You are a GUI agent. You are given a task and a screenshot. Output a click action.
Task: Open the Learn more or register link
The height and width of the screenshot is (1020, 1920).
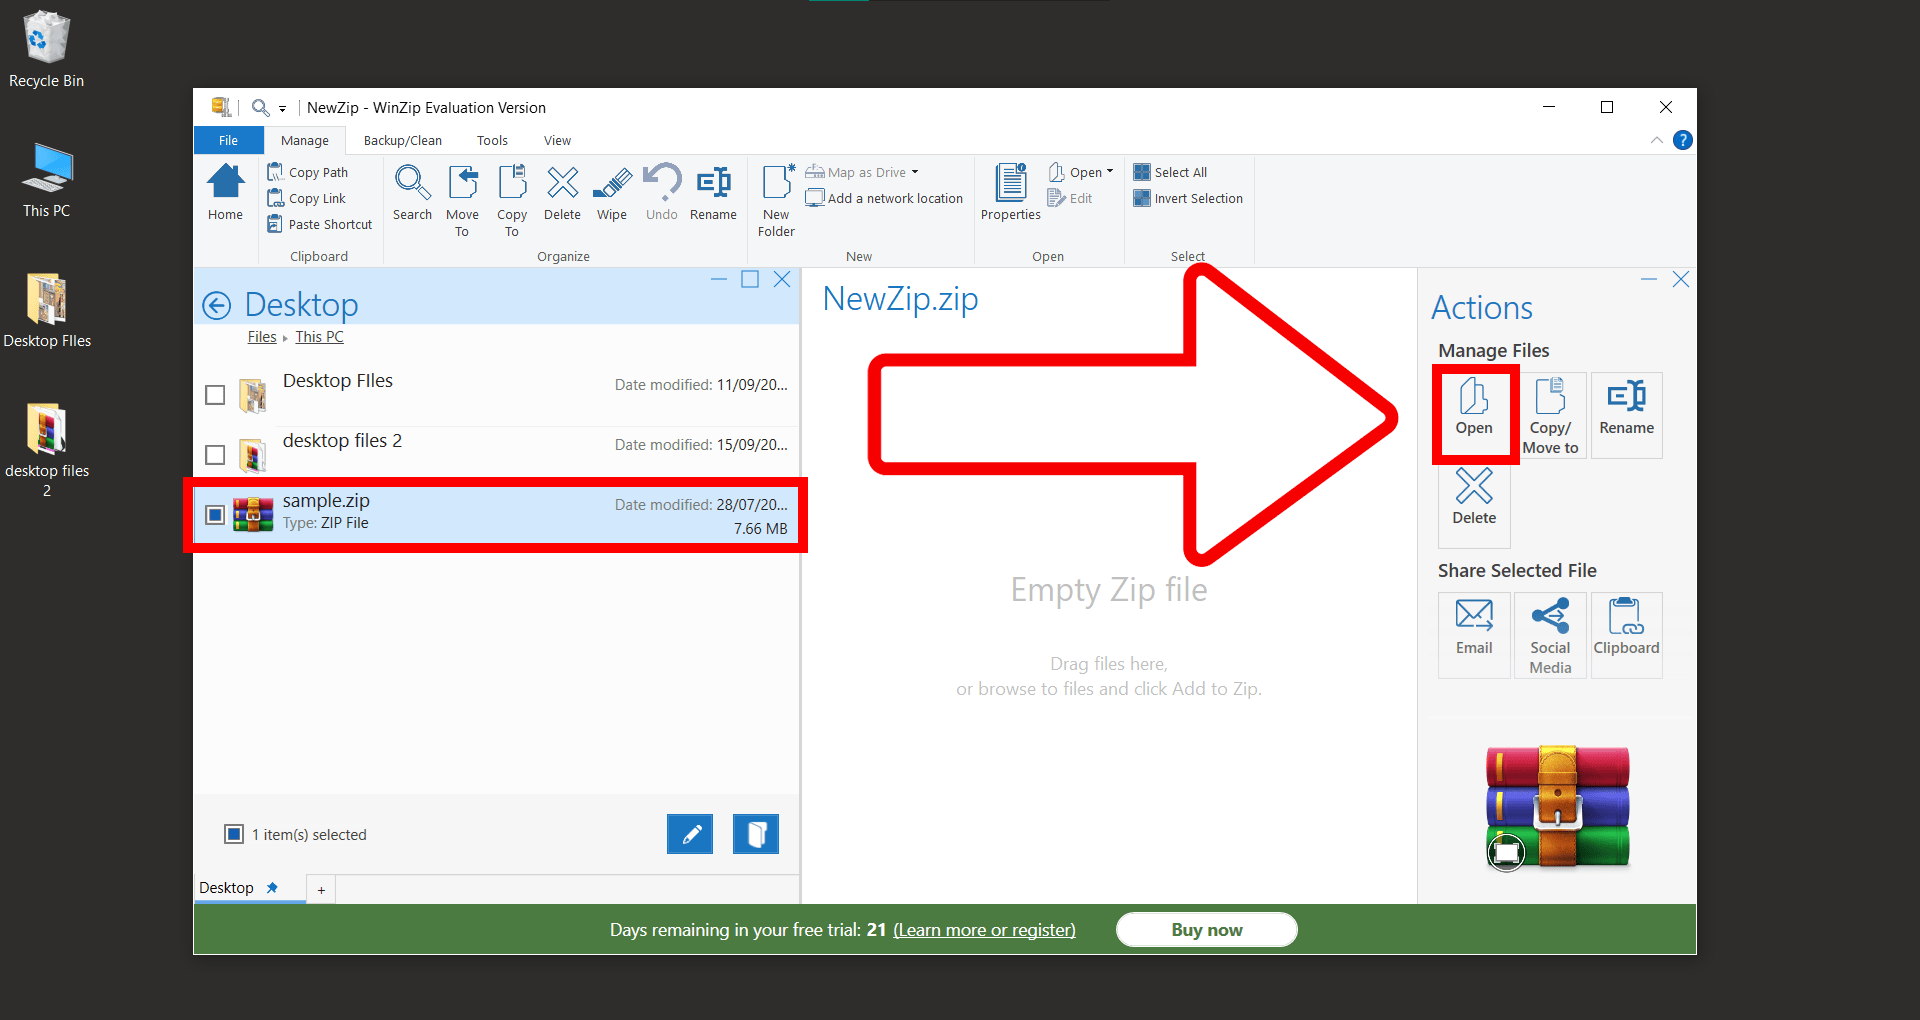click(x=984, y=929)
